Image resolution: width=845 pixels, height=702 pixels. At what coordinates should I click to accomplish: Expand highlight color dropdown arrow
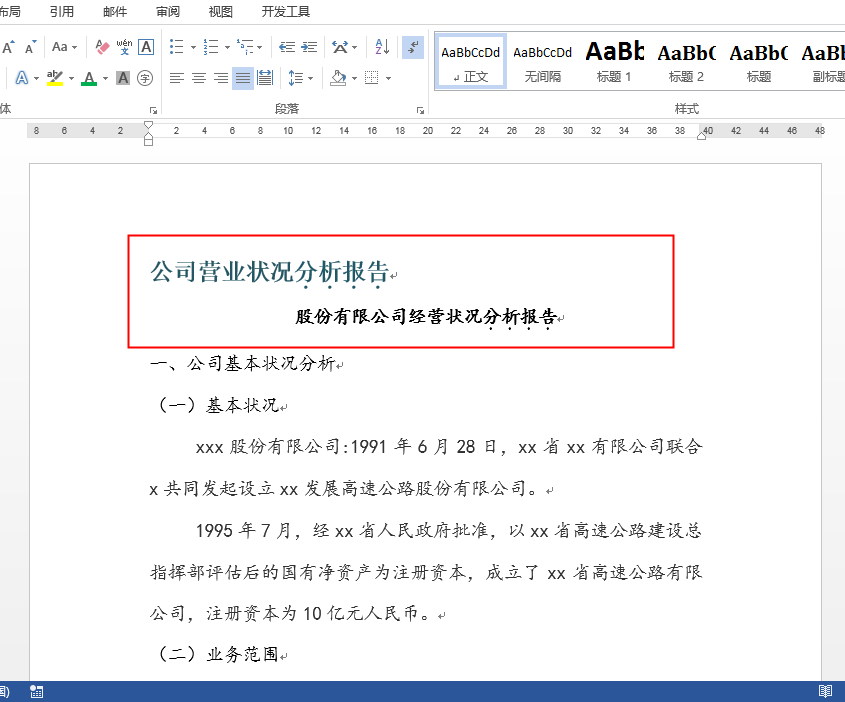click(71, 79)
